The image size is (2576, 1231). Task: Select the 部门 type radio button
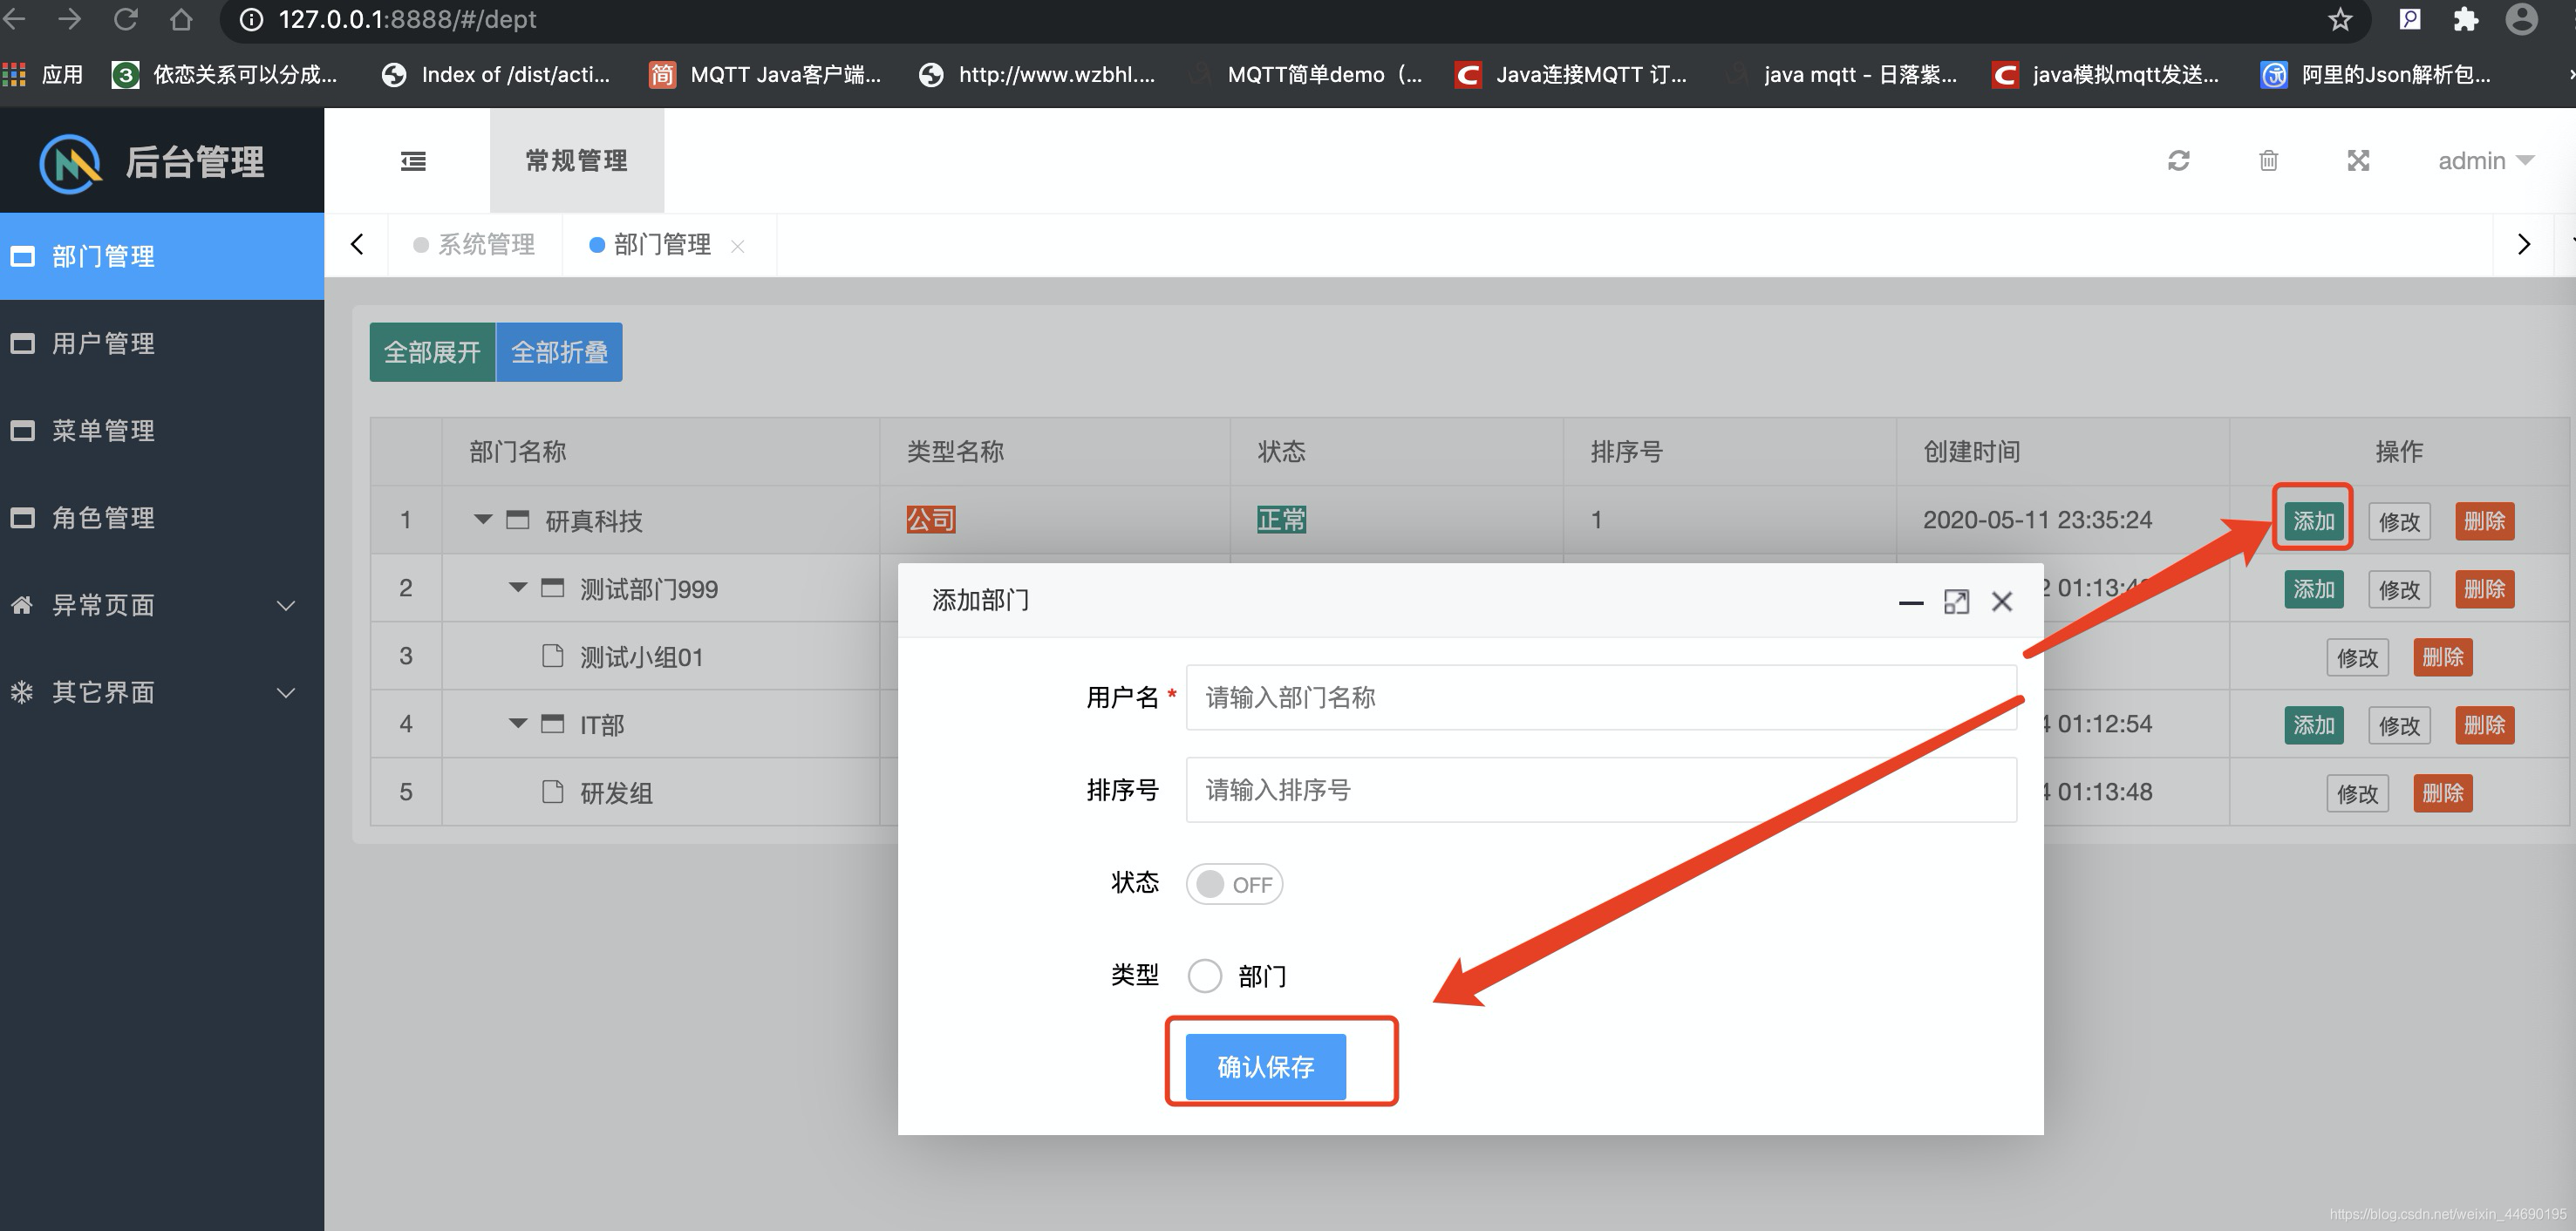(x=1204, y=975)
